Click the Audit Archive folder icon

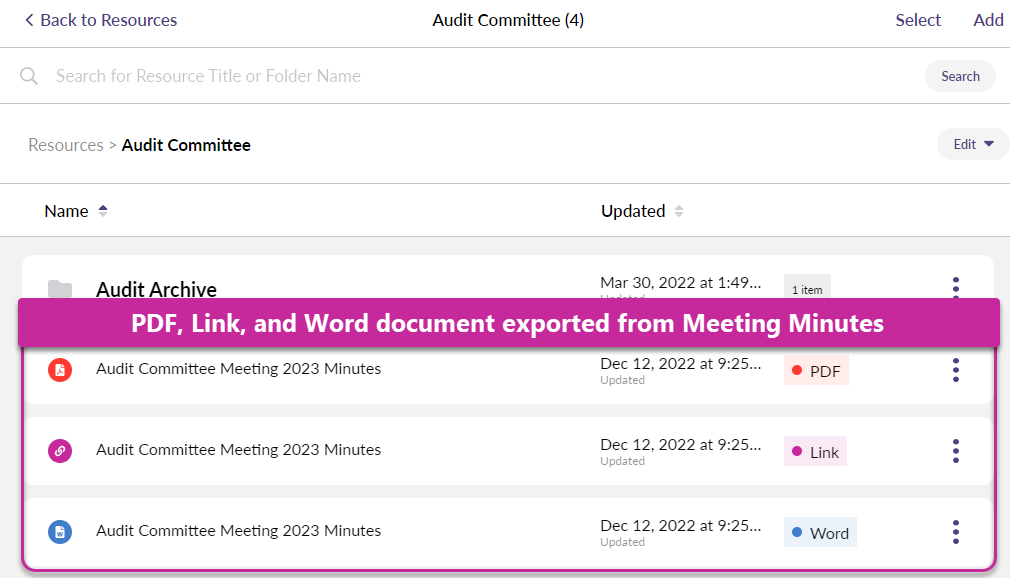tap(60, 289)
